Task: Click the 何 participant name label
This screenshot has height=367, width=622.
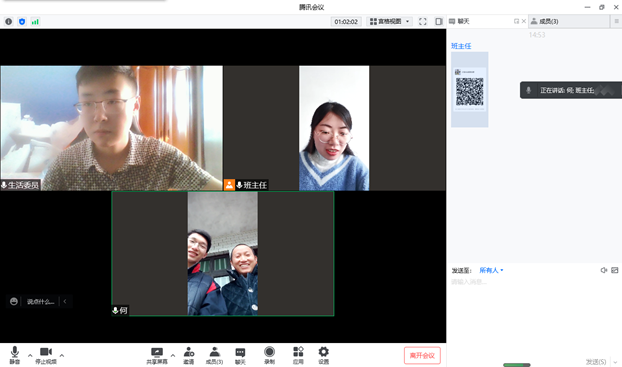Action: tap(120, 310)
